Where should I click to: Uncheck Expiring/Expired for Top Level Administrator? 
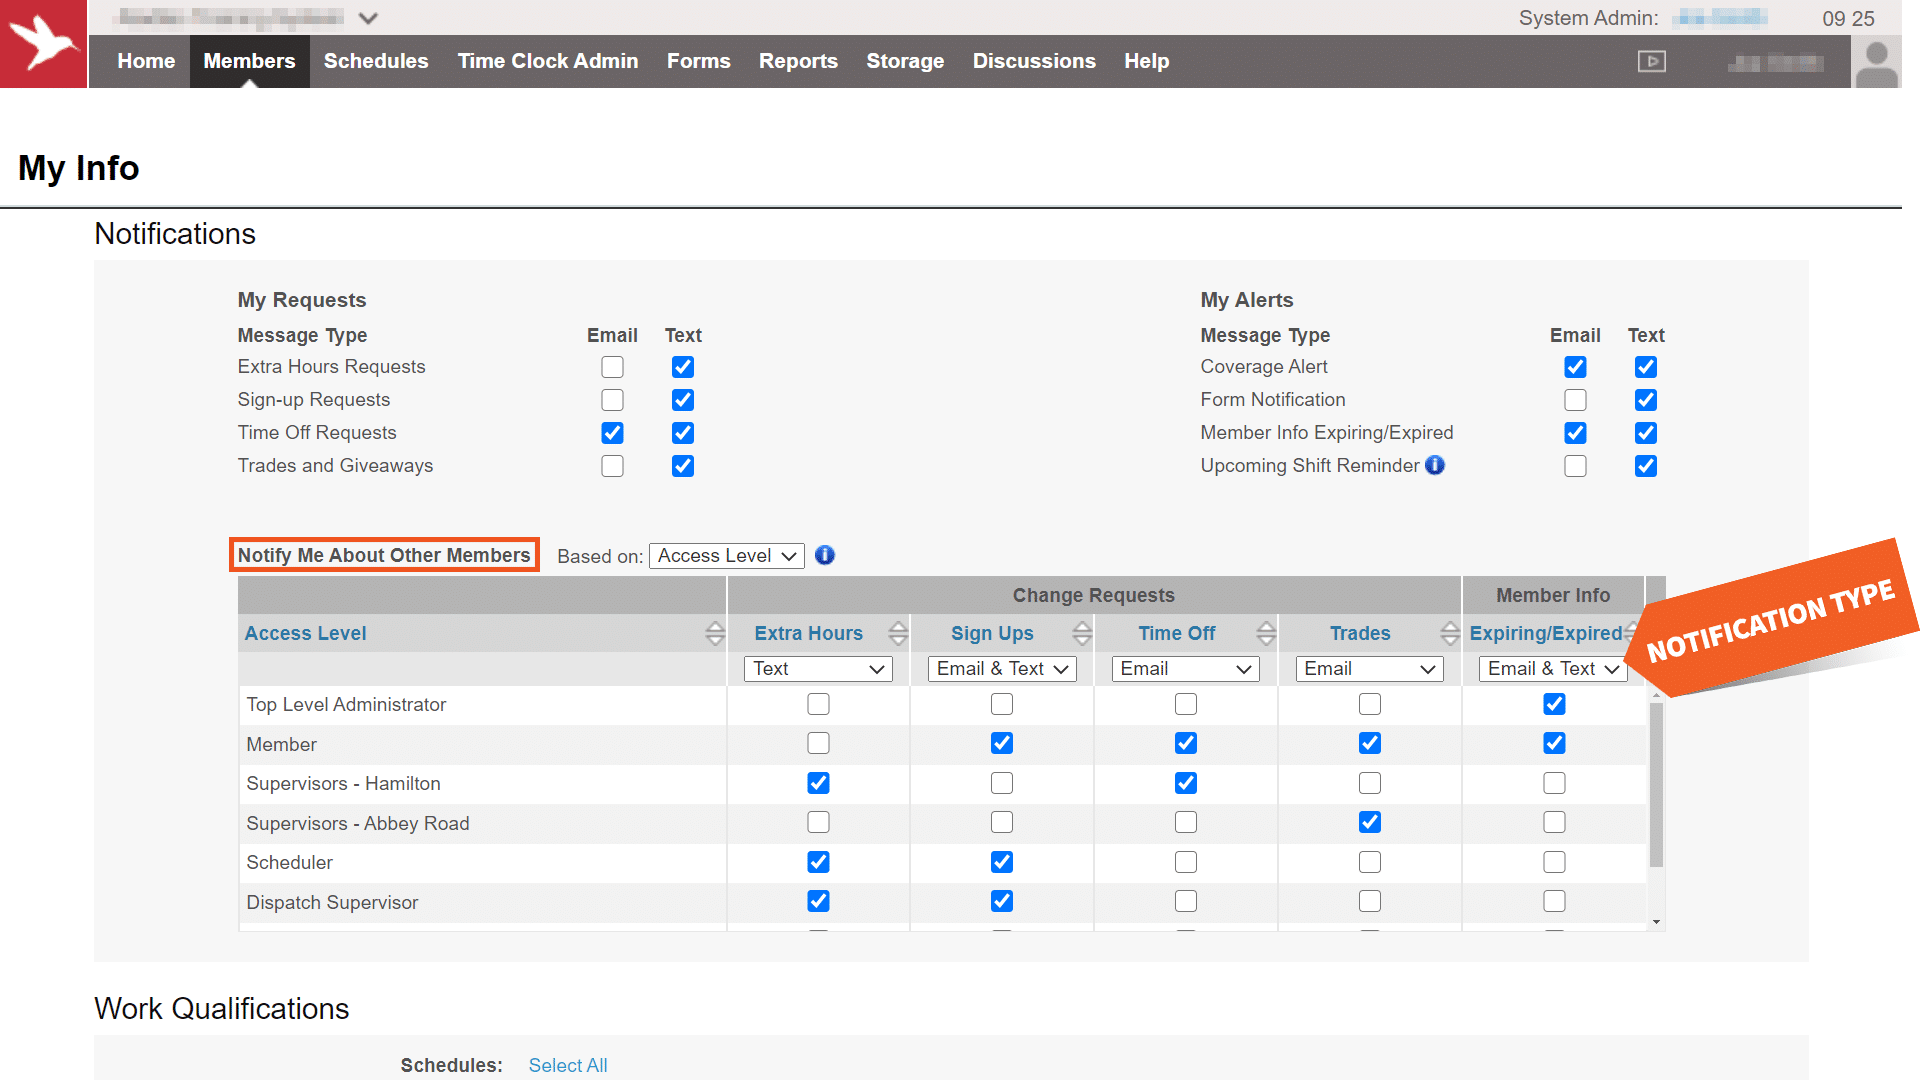click(1554, 704)
